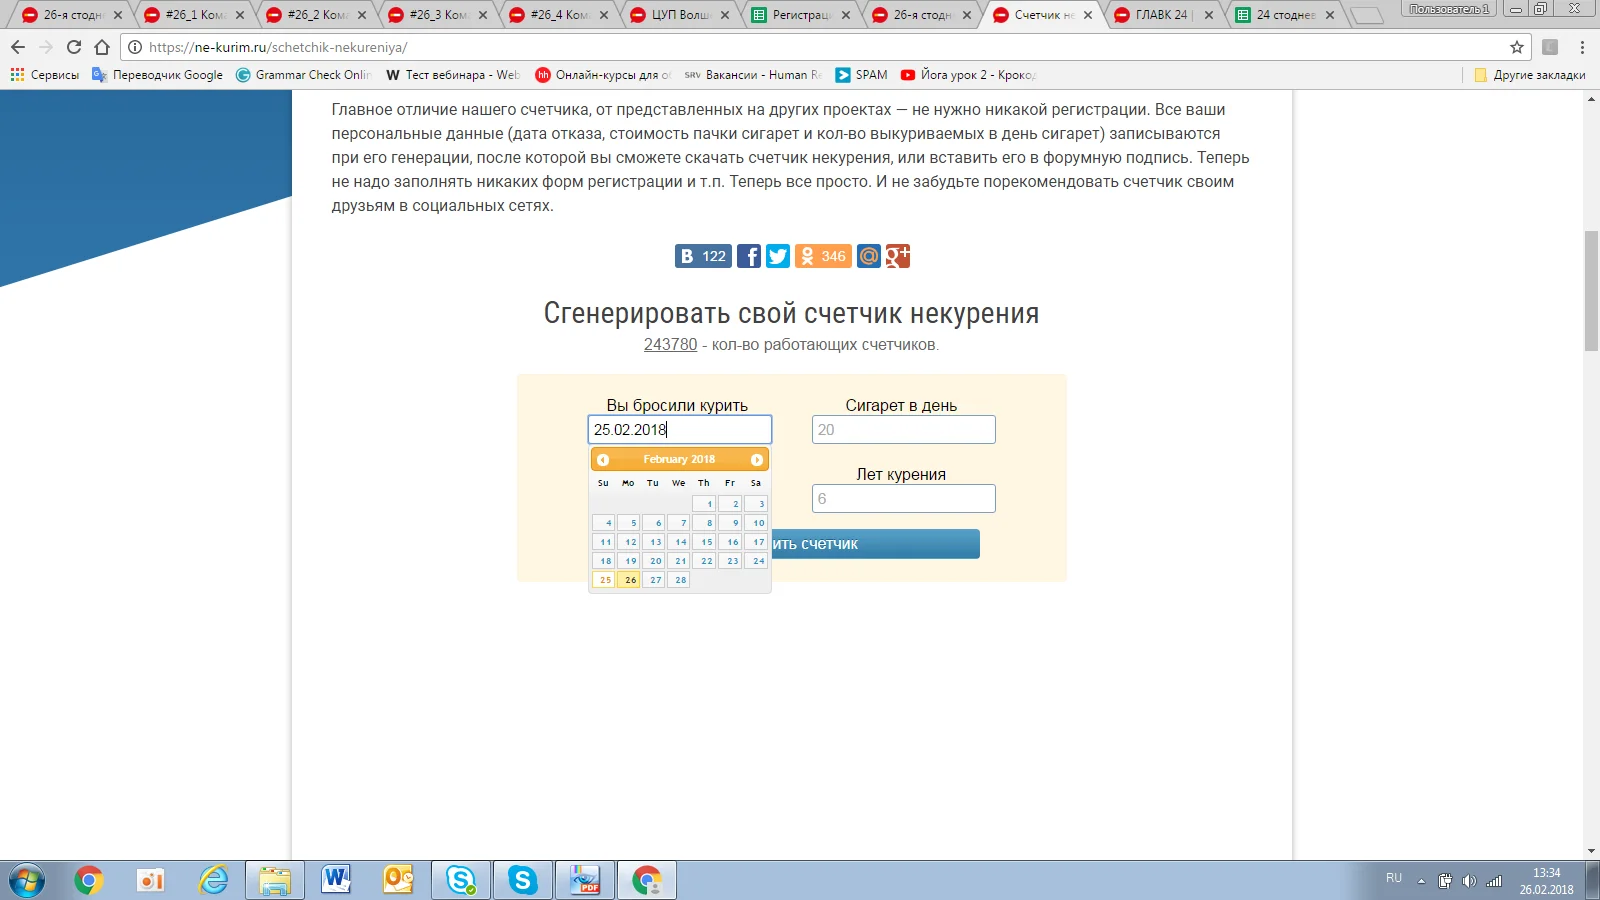The image size is (1600, 900).
Task: Open the Онлайн-курсы для bookmark
Action: pyautogui.click(x=603, y=75)
